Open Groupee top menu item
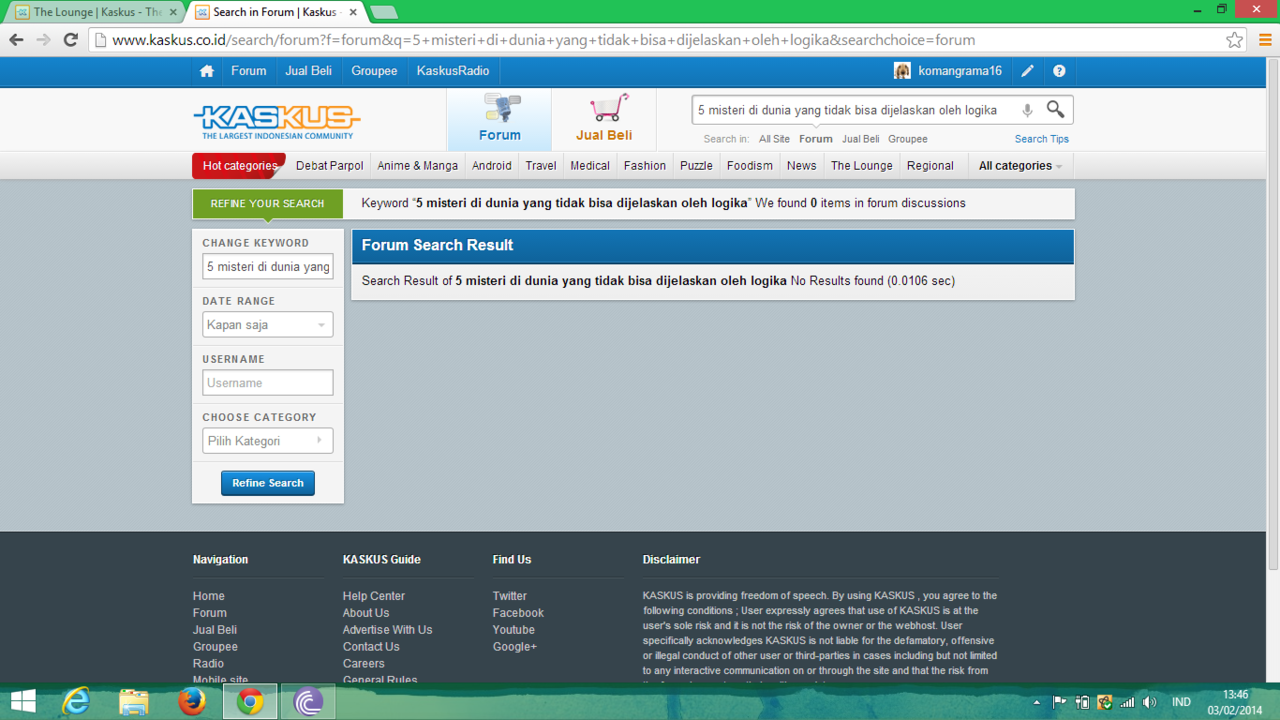 pos(374,71)
